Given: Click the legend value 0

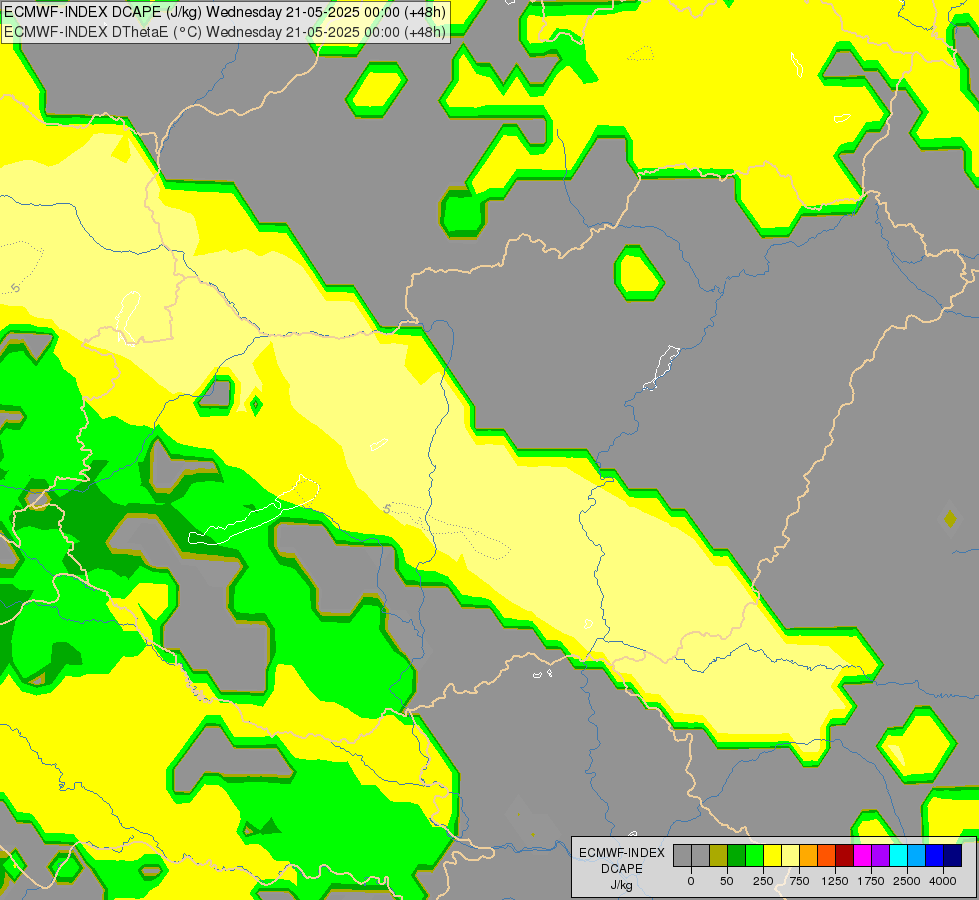Looking at the screenshot, I should tap(691, 881).
